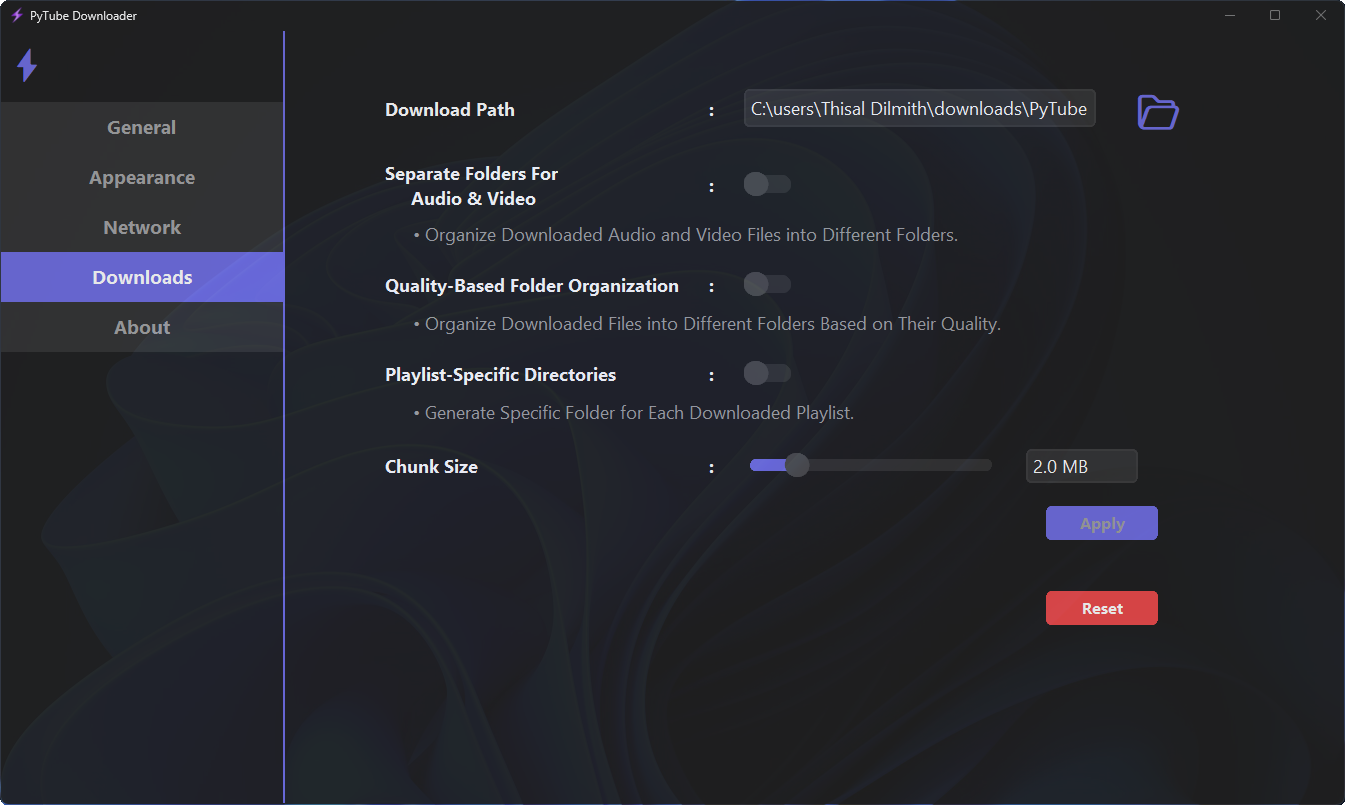1345x805 pixels.
Task: Click the Download Path text field
Action: (920, 109)
